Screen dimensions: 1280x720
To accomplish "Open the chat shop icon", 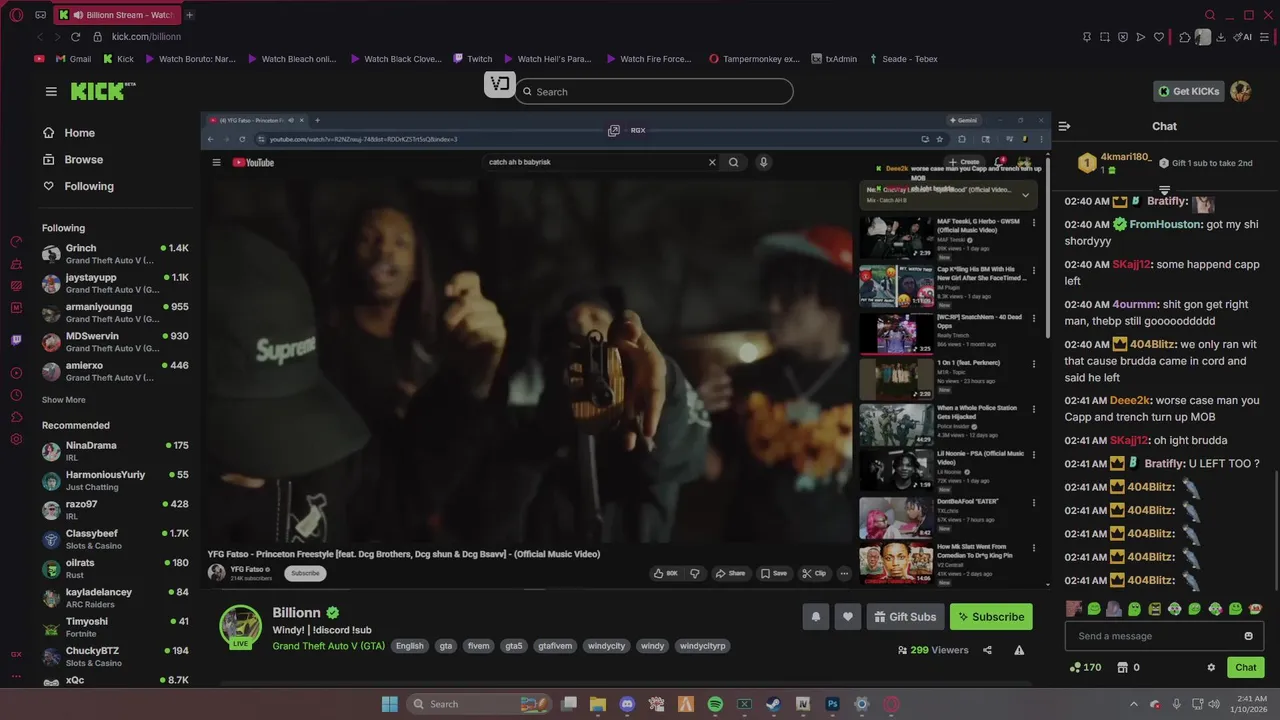I will click(1128, 667).
